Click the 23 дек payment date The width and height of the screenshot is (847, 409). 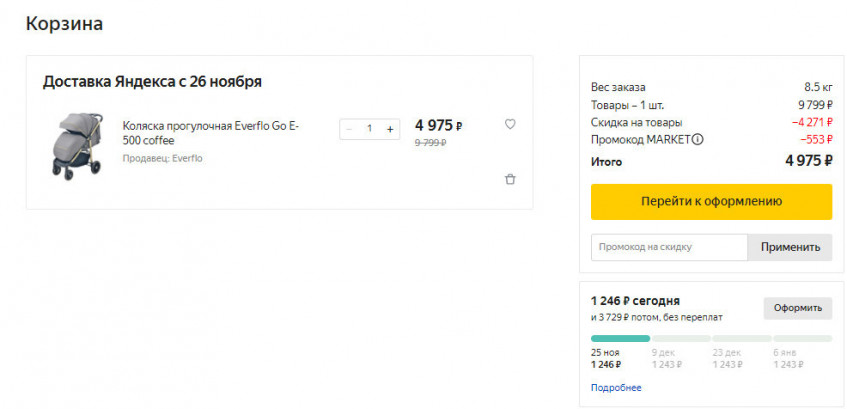coord(726,352)
